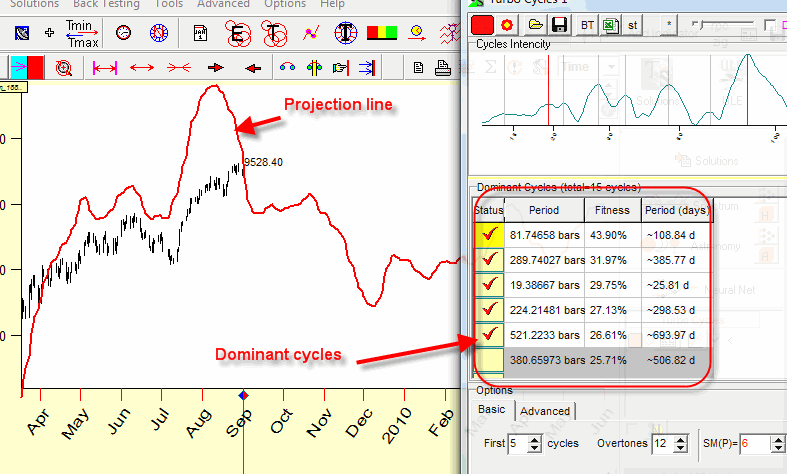Click the printer icon in toolbar
The width and height of the screenshot is (787, 474).
pyautogui.click(x=442, y=68)
